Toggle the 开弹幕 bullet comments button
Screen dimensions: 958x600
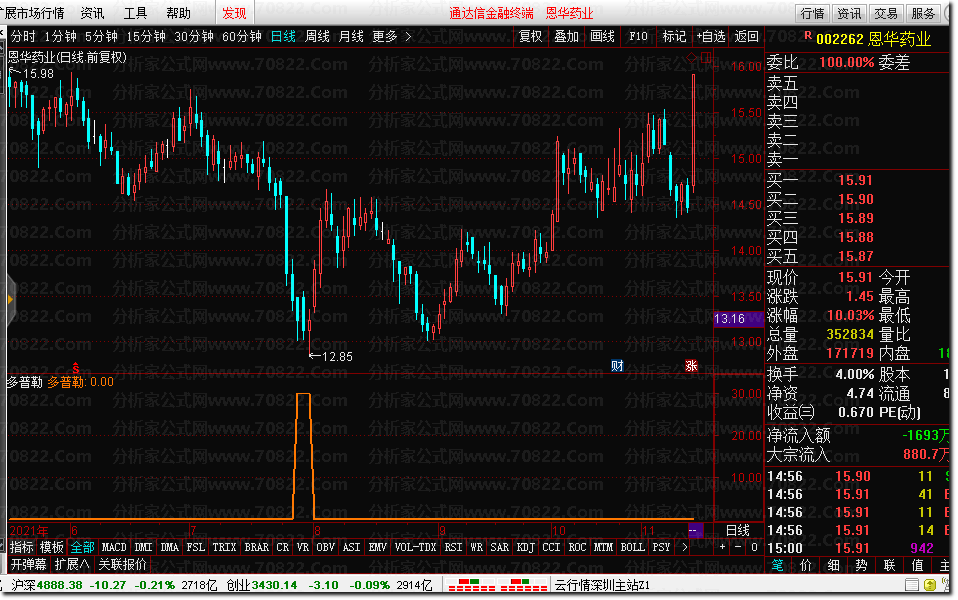pyautogui.click(x=29, y=564)
